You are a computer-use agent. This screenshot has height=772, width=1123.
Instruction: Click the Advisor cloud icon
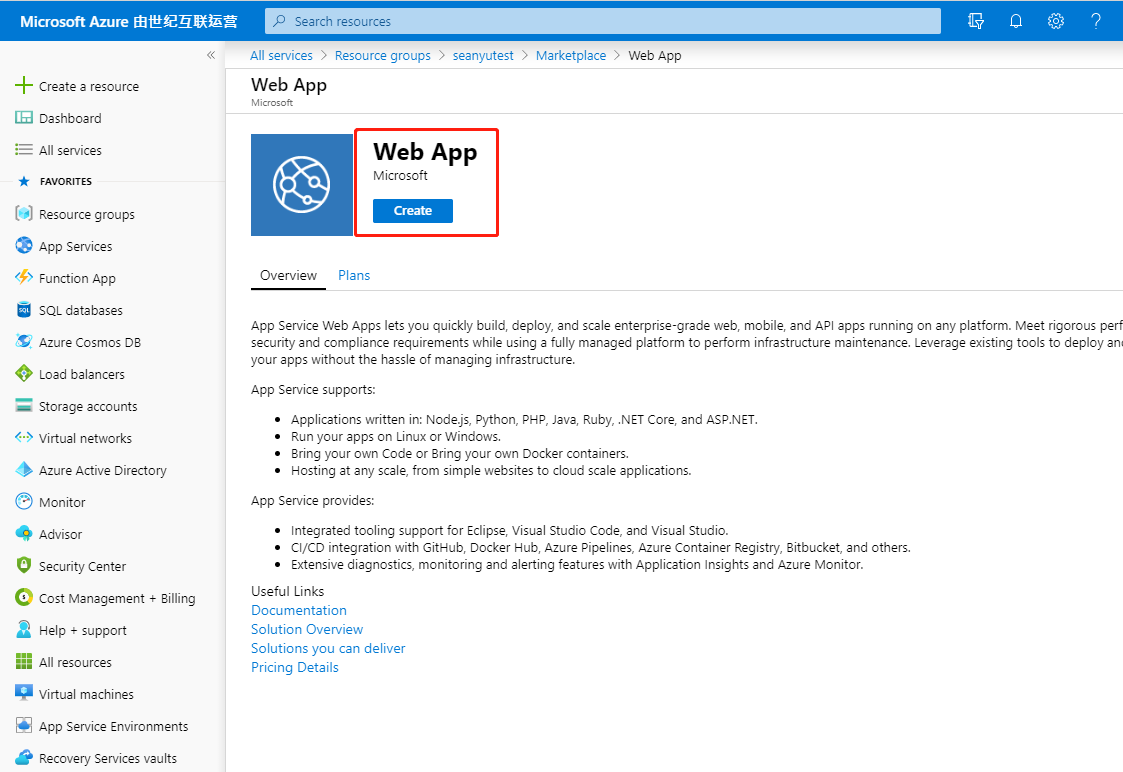(x=24, y=534)
